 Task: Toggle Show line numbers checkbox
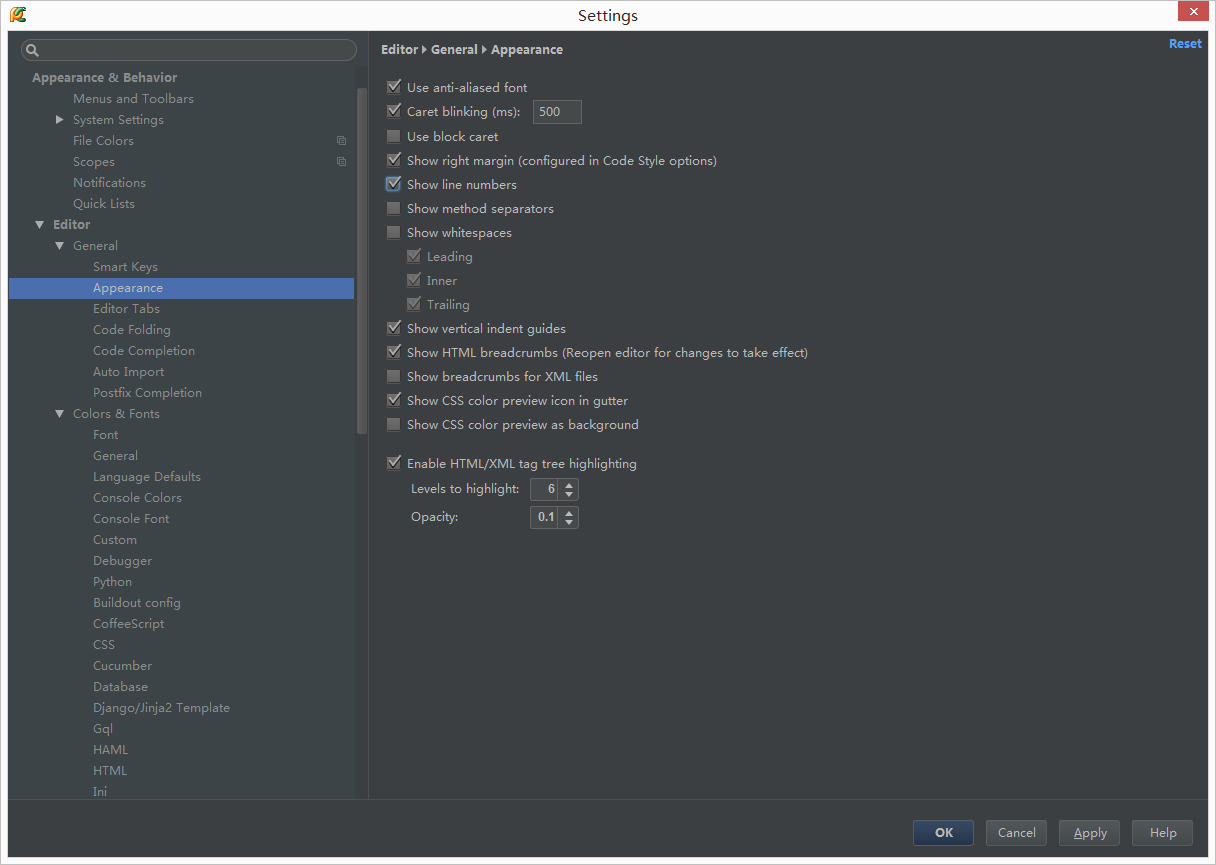tap(394, 184)
